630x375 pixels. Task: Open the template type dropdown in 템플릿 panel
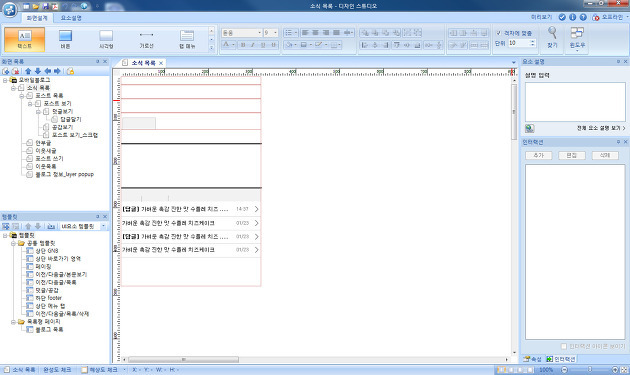[x=103, y=226]
